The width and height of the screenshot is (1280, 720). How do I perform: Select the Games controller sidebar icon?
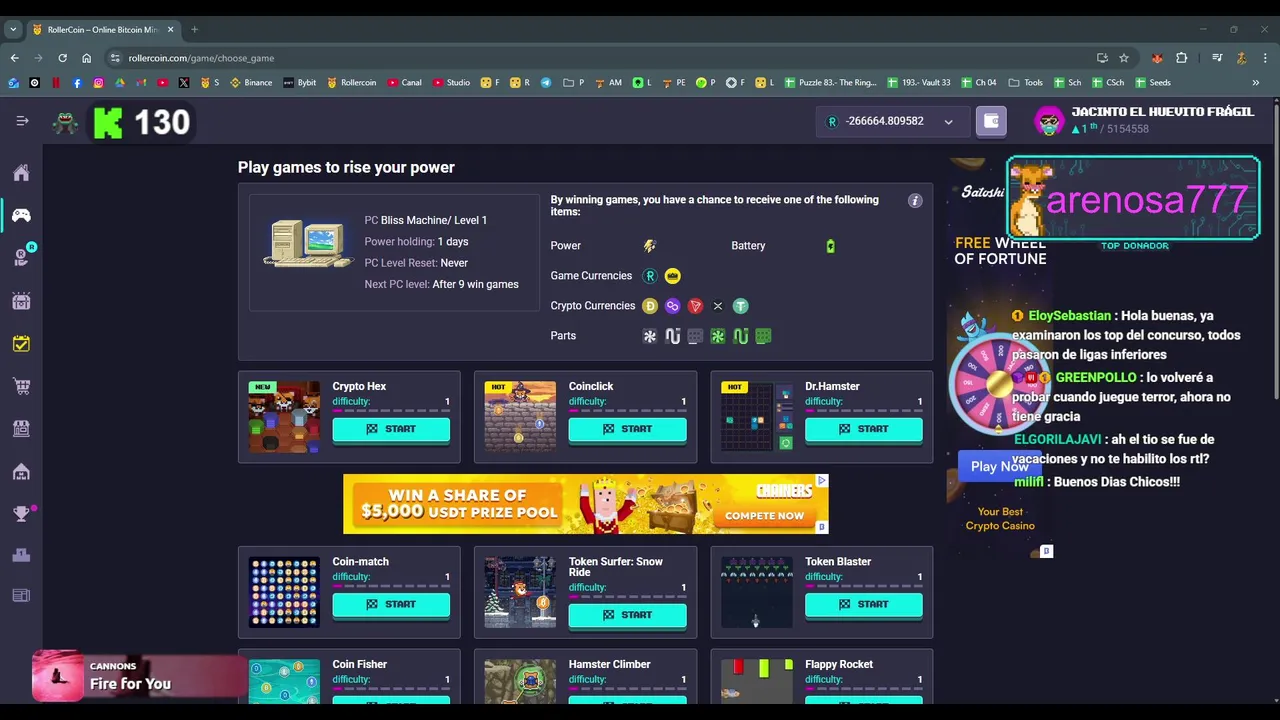click(21, 215)
